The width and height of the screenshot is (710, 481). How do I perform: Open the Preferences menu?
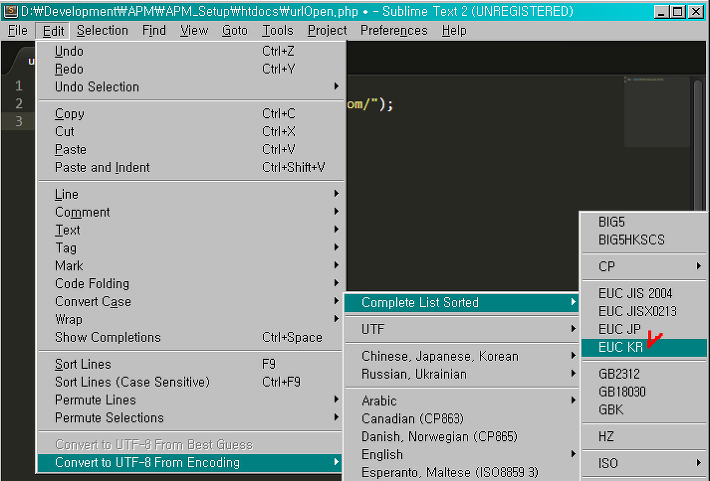393,30
